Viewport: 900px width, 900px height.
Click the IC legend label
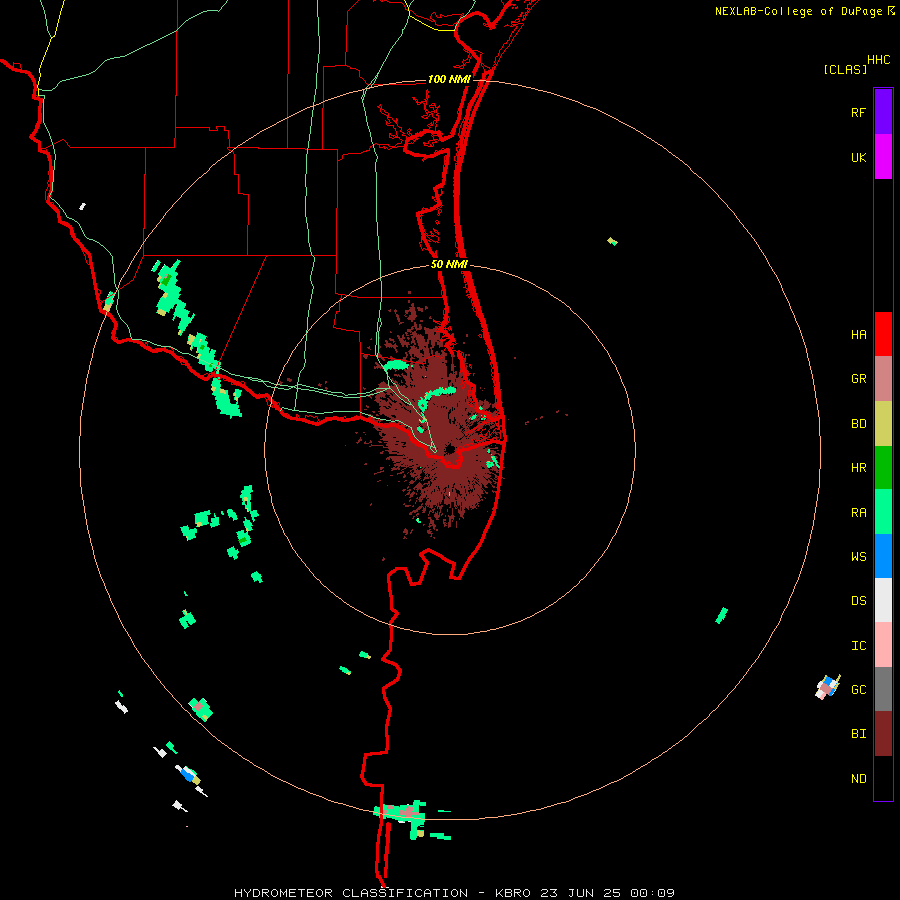click(858, 646)
